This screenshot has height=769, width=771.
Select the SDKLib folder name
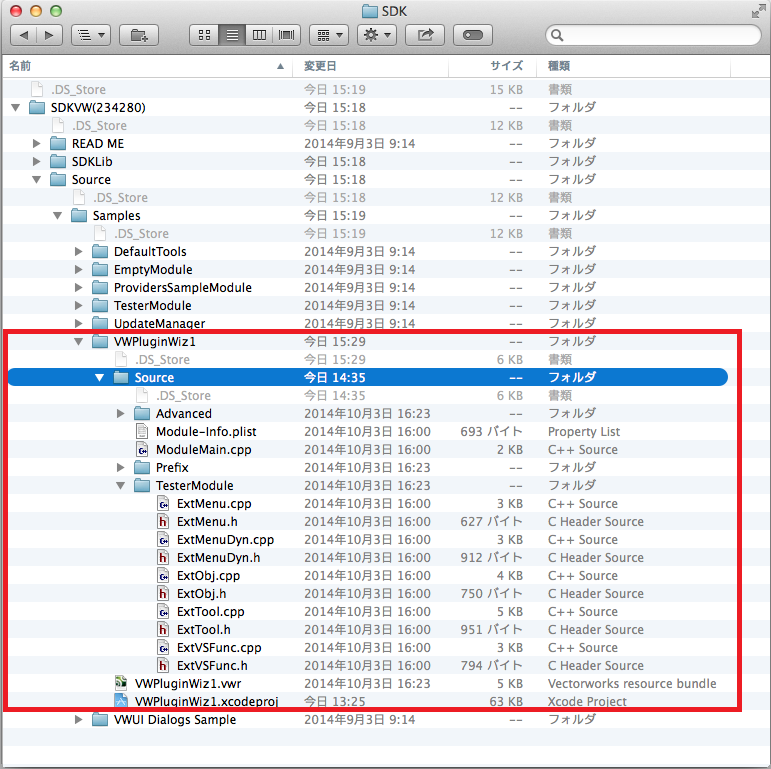tap(92, 161)
